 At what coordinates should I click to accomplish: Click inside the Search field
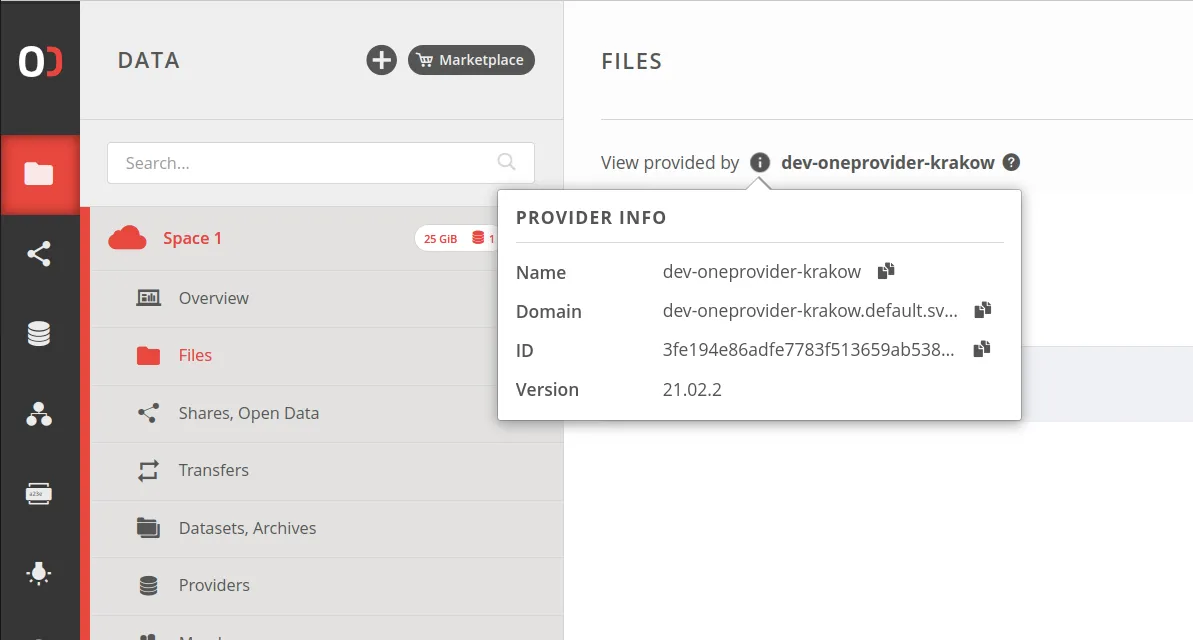(300, 162)
